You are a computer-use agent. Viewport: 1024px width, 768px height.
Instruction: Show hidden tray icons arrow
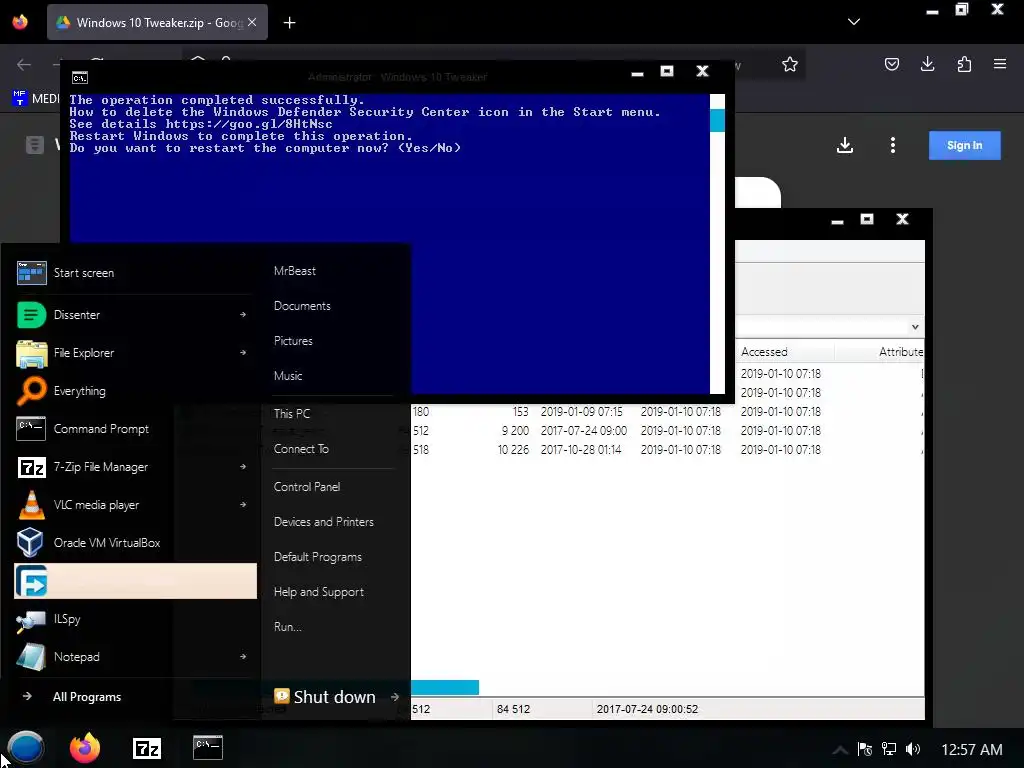pyautogui.click(x=840, y=750)
